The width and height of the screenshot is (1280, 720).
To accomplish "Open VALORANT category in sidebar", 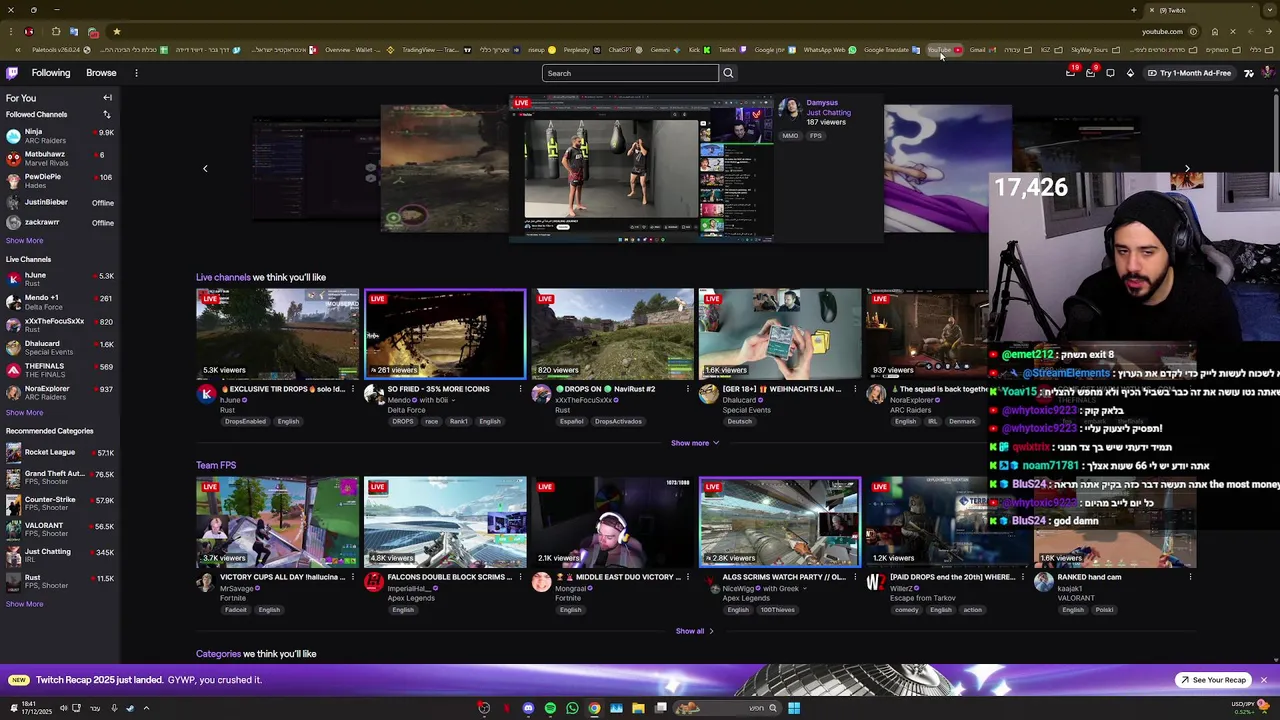I will click(x=60, y=529).
